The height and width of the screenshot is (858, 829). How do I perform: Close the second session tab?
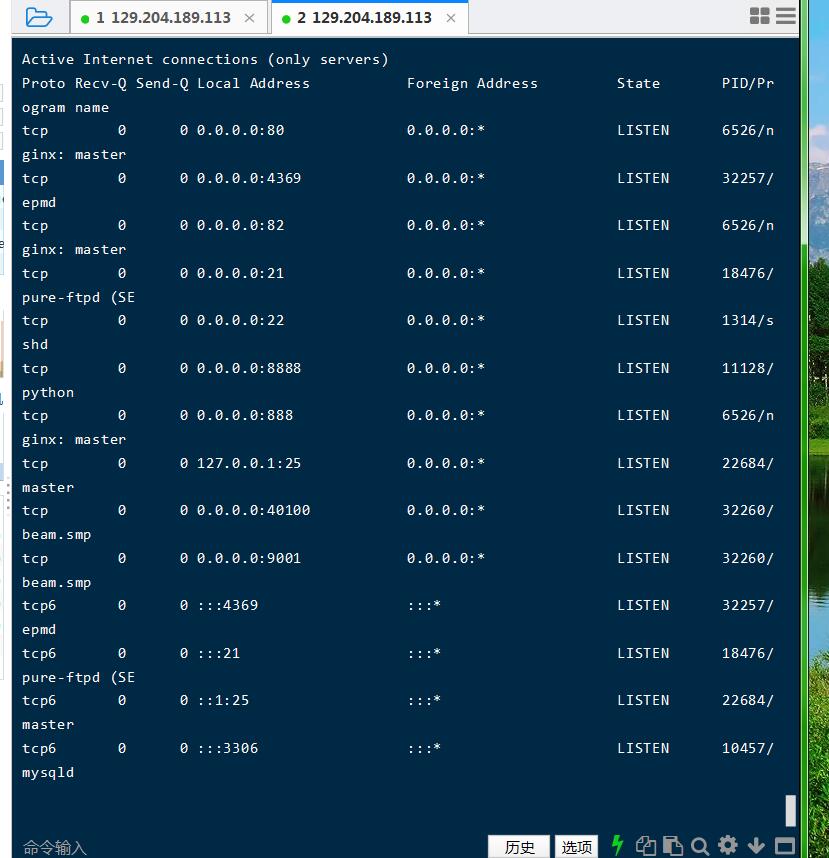click(x=451, y=18)
